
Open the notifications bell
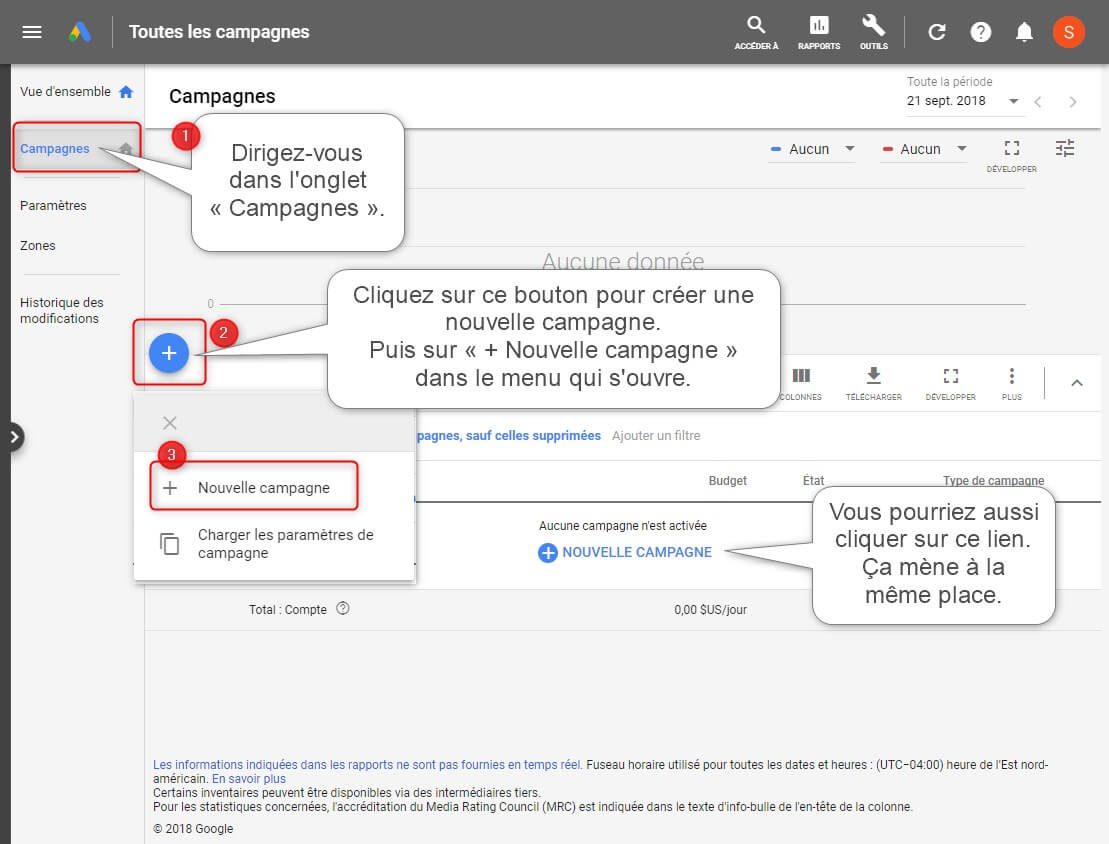click(x=1023, y=32)
